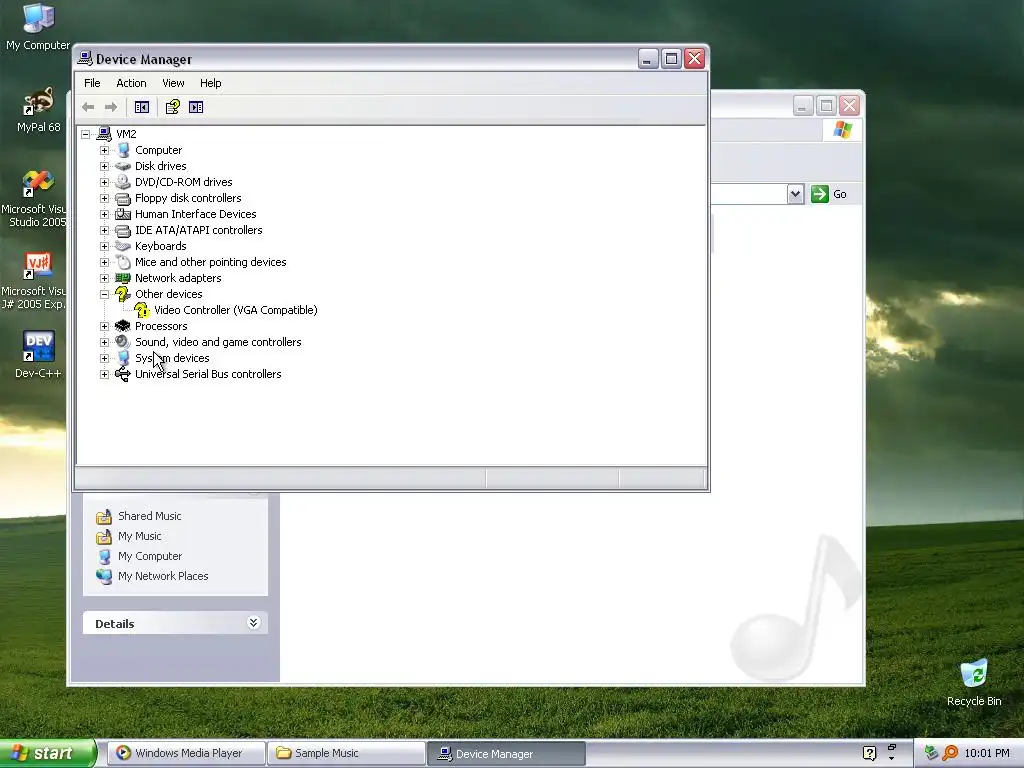Viewport: 1024px width, 768px height.
Task: Switch to Windows Media Player taskbar button
Action: coord(186,753)
